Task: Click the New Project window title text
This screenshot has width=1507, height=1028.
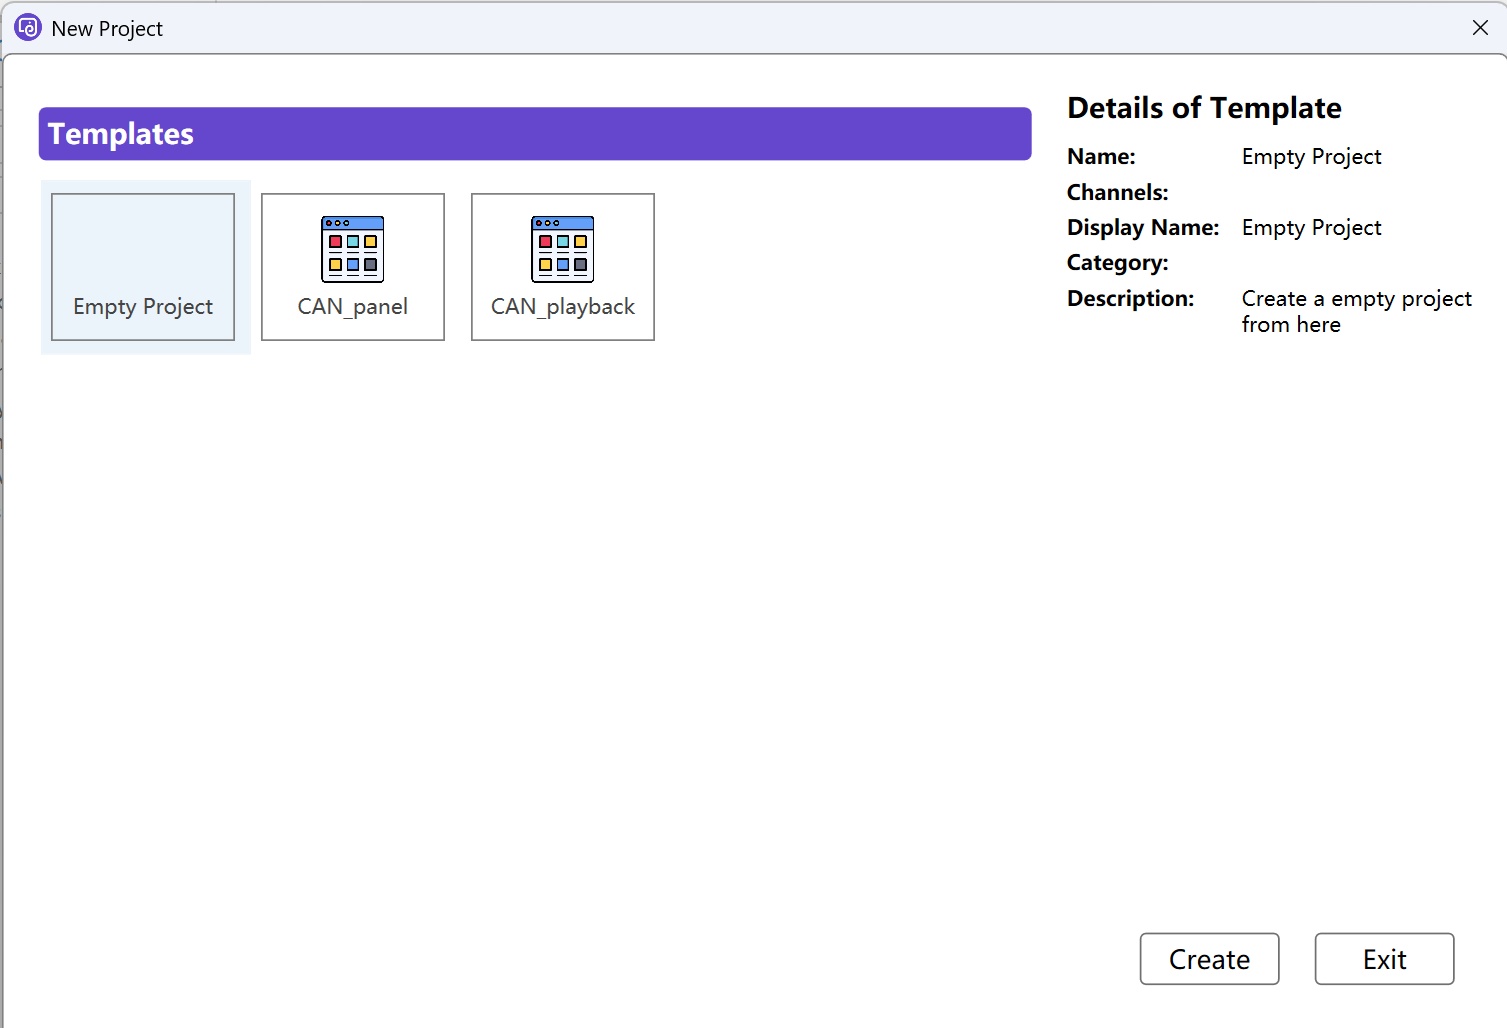Action: [x=107, y=29]
